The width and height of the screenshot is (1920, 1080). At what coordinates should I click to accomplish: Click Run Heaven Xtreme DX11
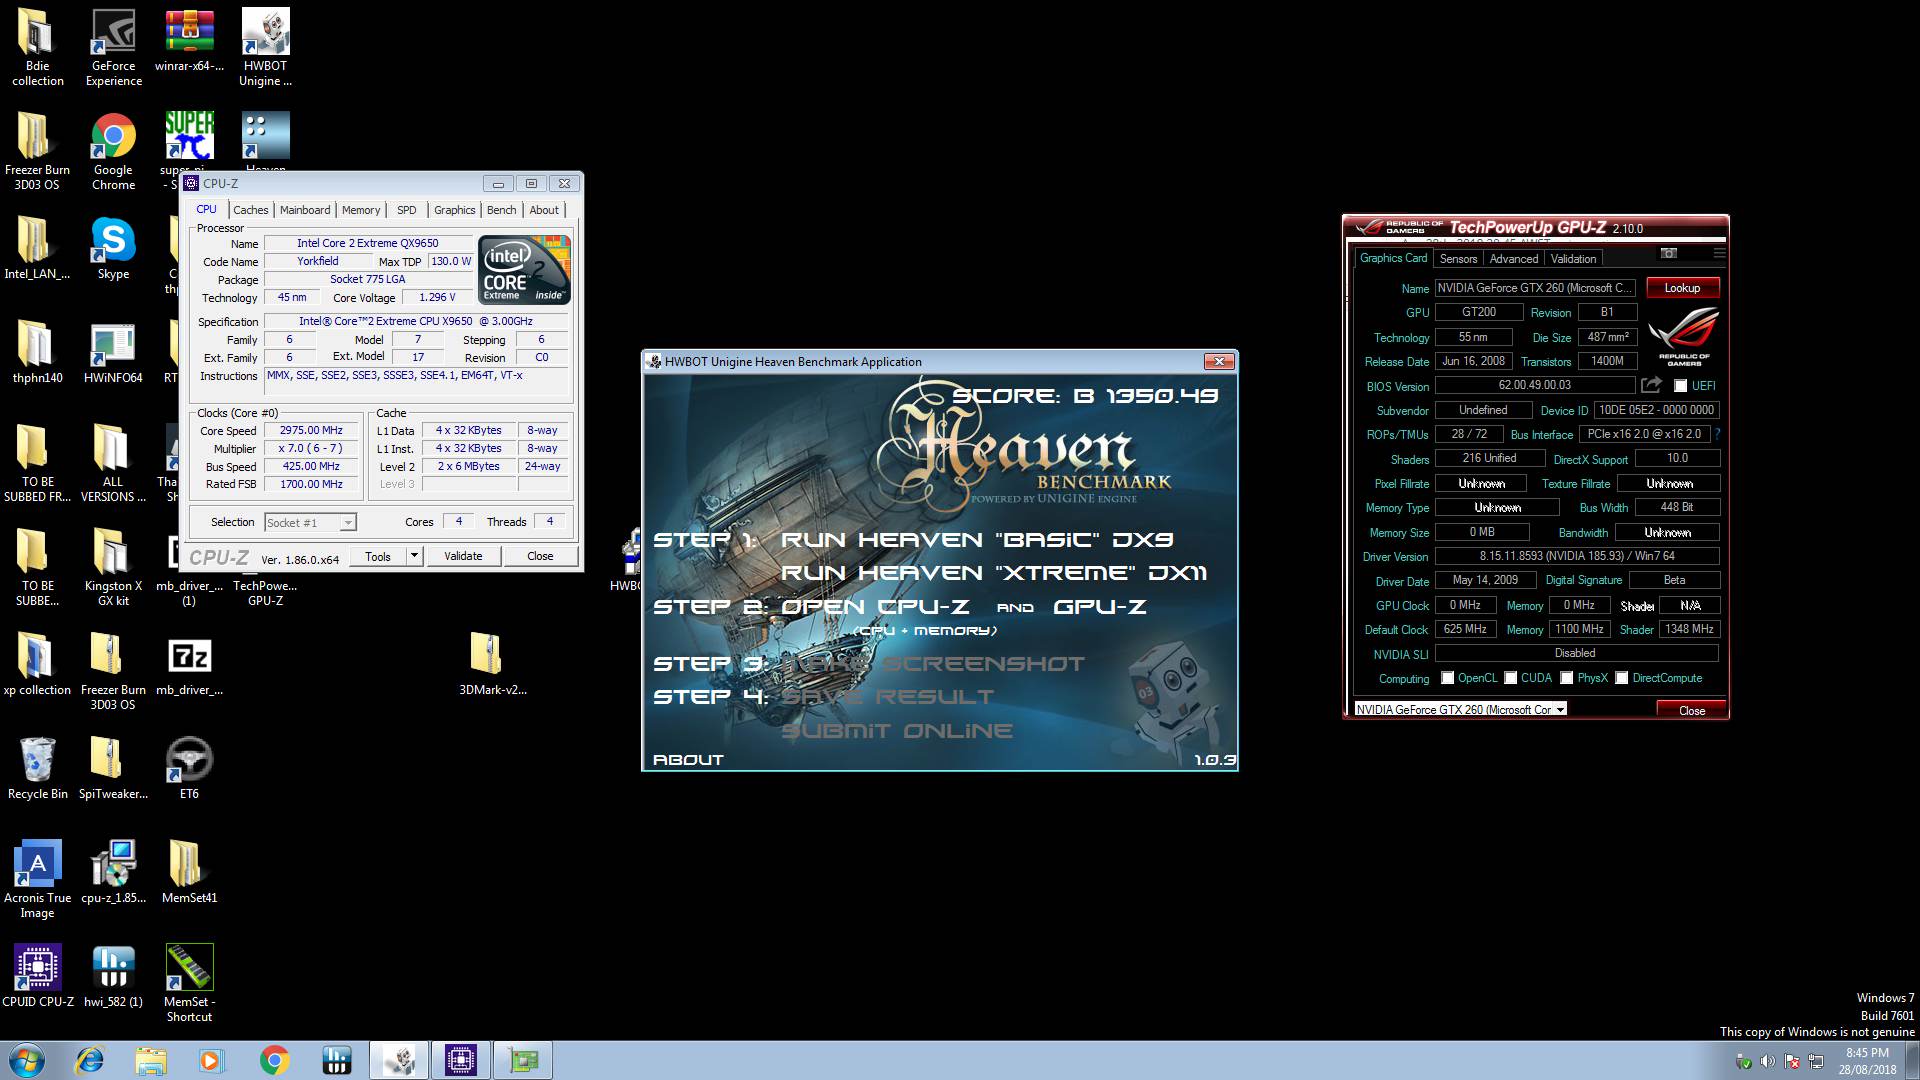pyautogui.click(x=993, y=573)
